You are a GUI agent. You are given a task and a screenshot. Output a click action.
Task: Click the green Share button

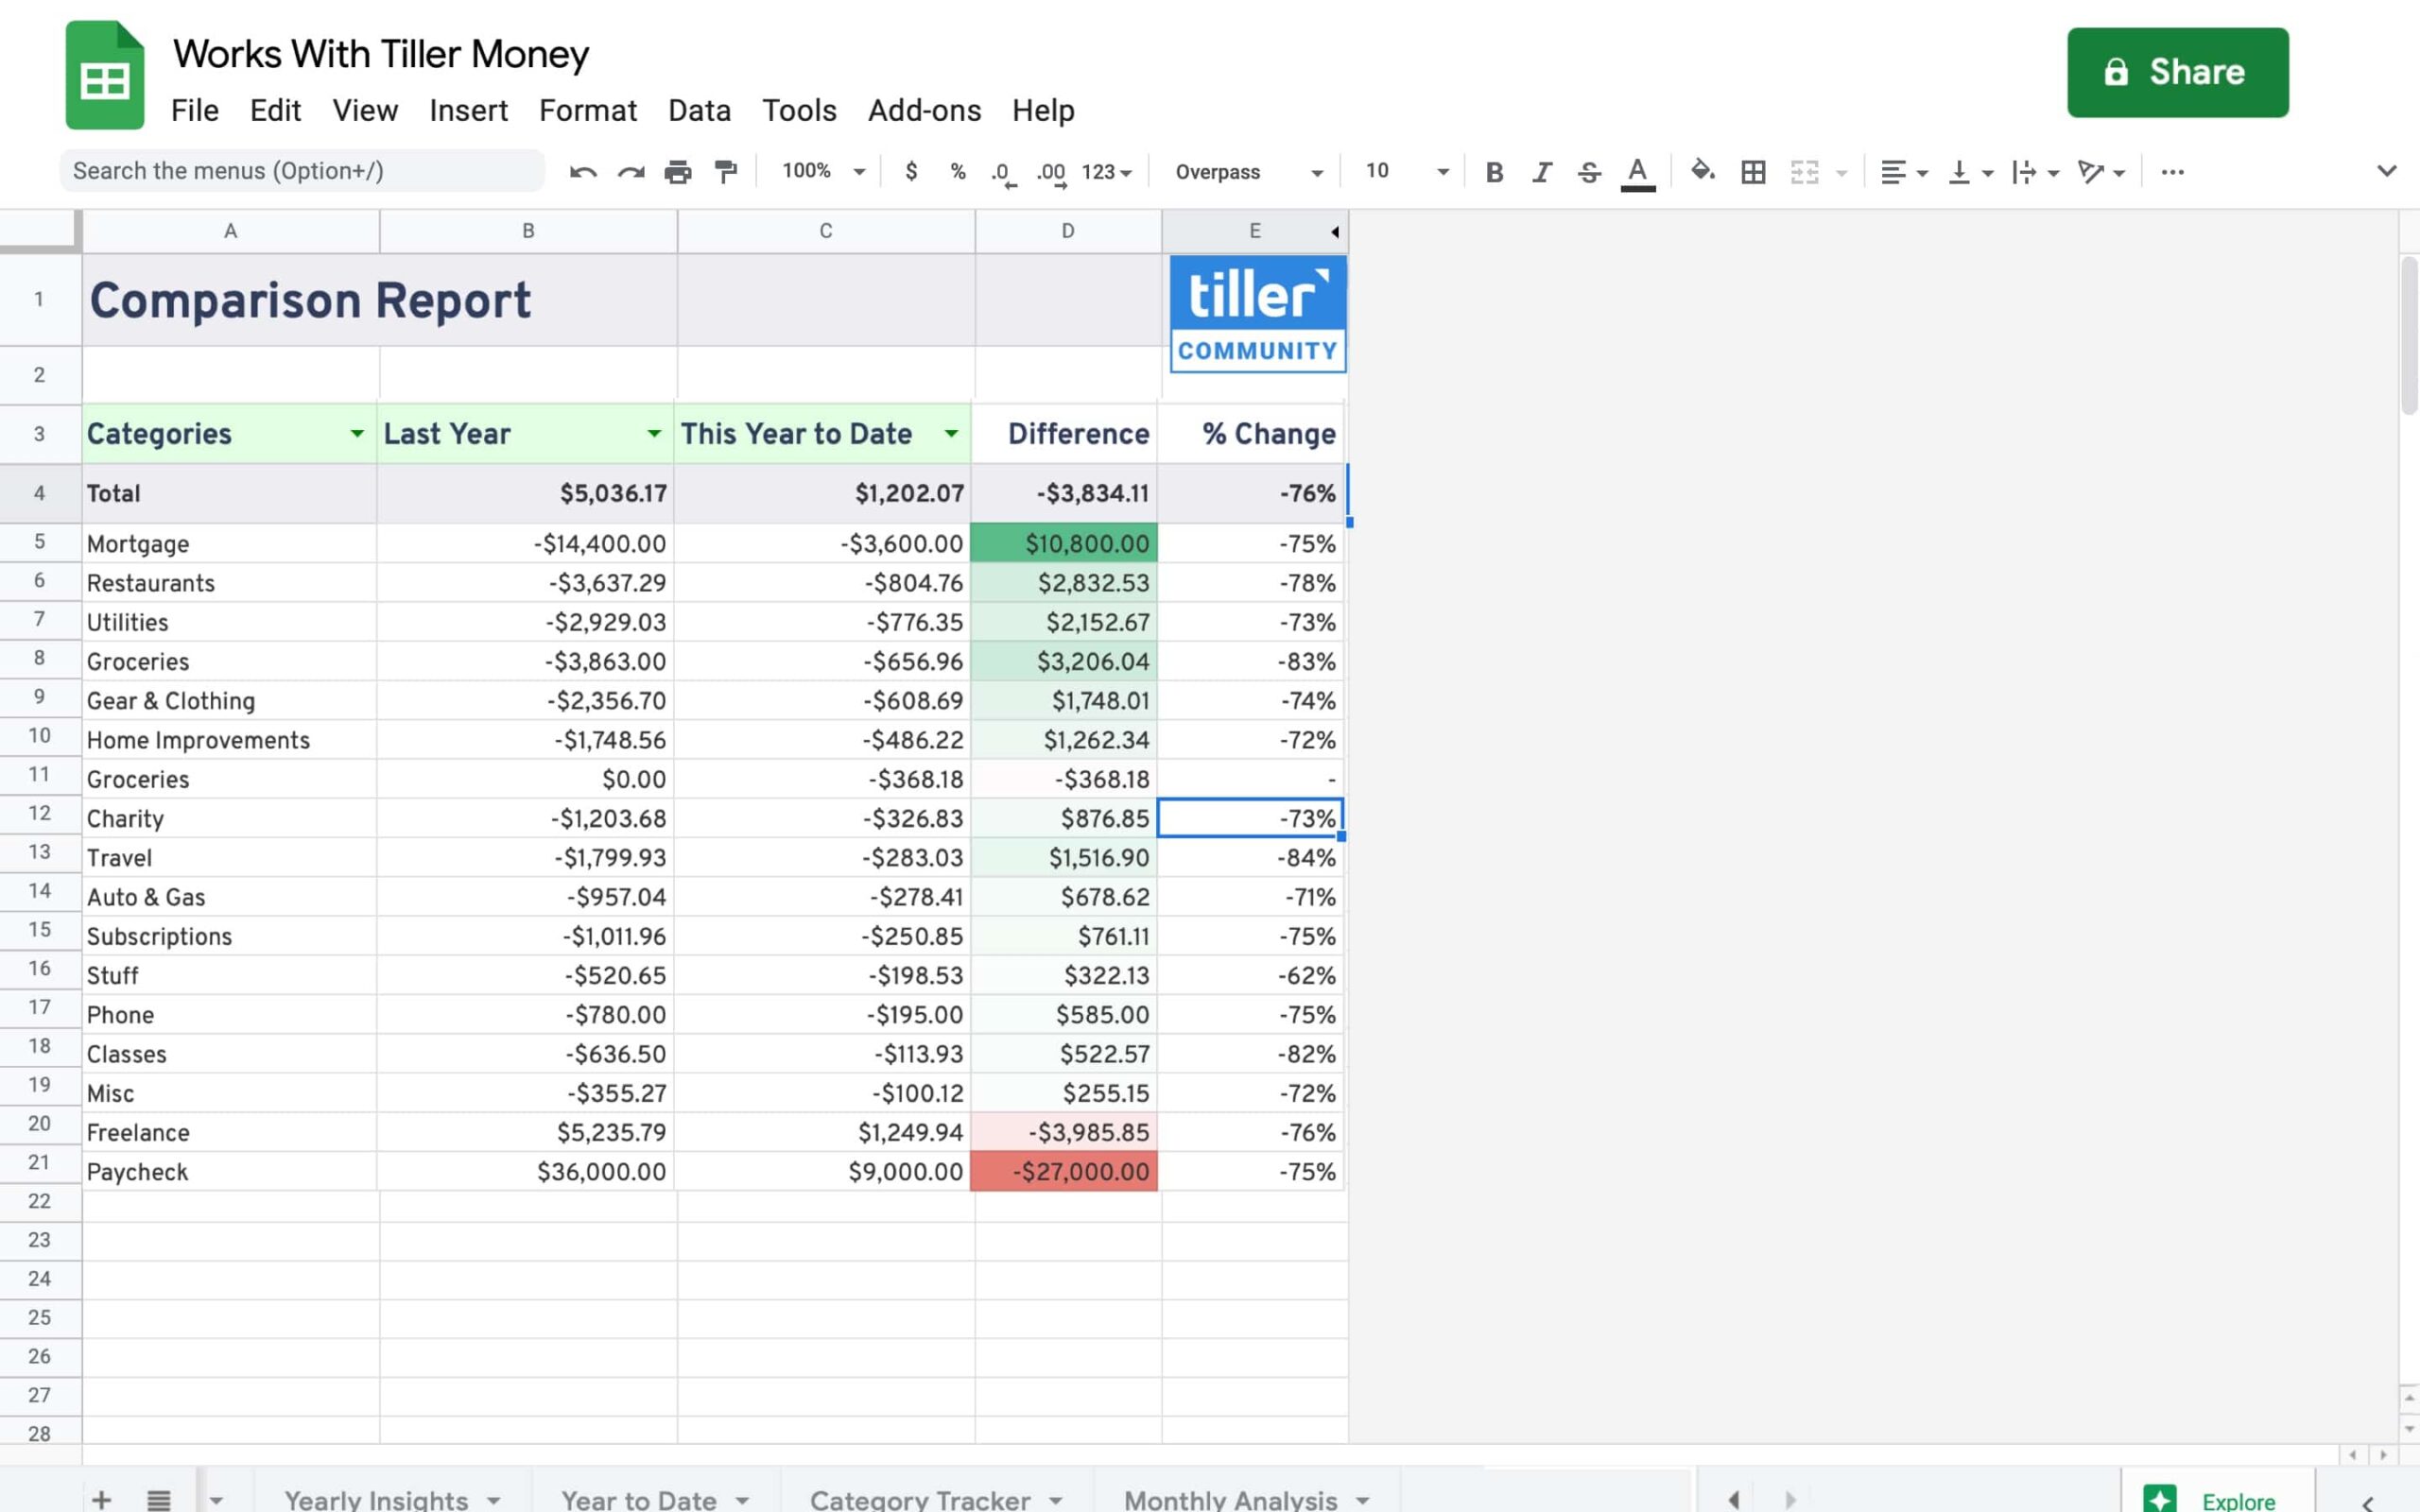(x=2178, y=72)
